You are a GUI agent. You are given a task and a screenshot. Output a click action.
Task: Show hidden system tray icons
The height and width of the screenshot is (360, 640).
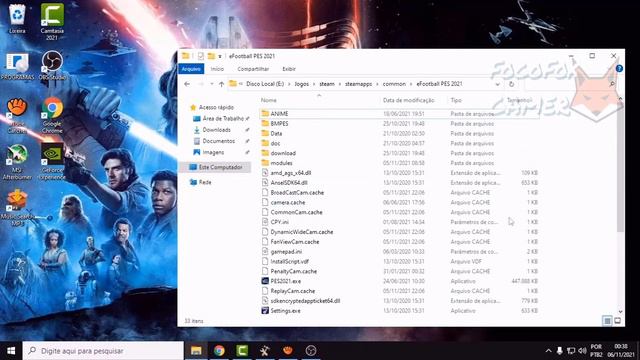[548, 351]
